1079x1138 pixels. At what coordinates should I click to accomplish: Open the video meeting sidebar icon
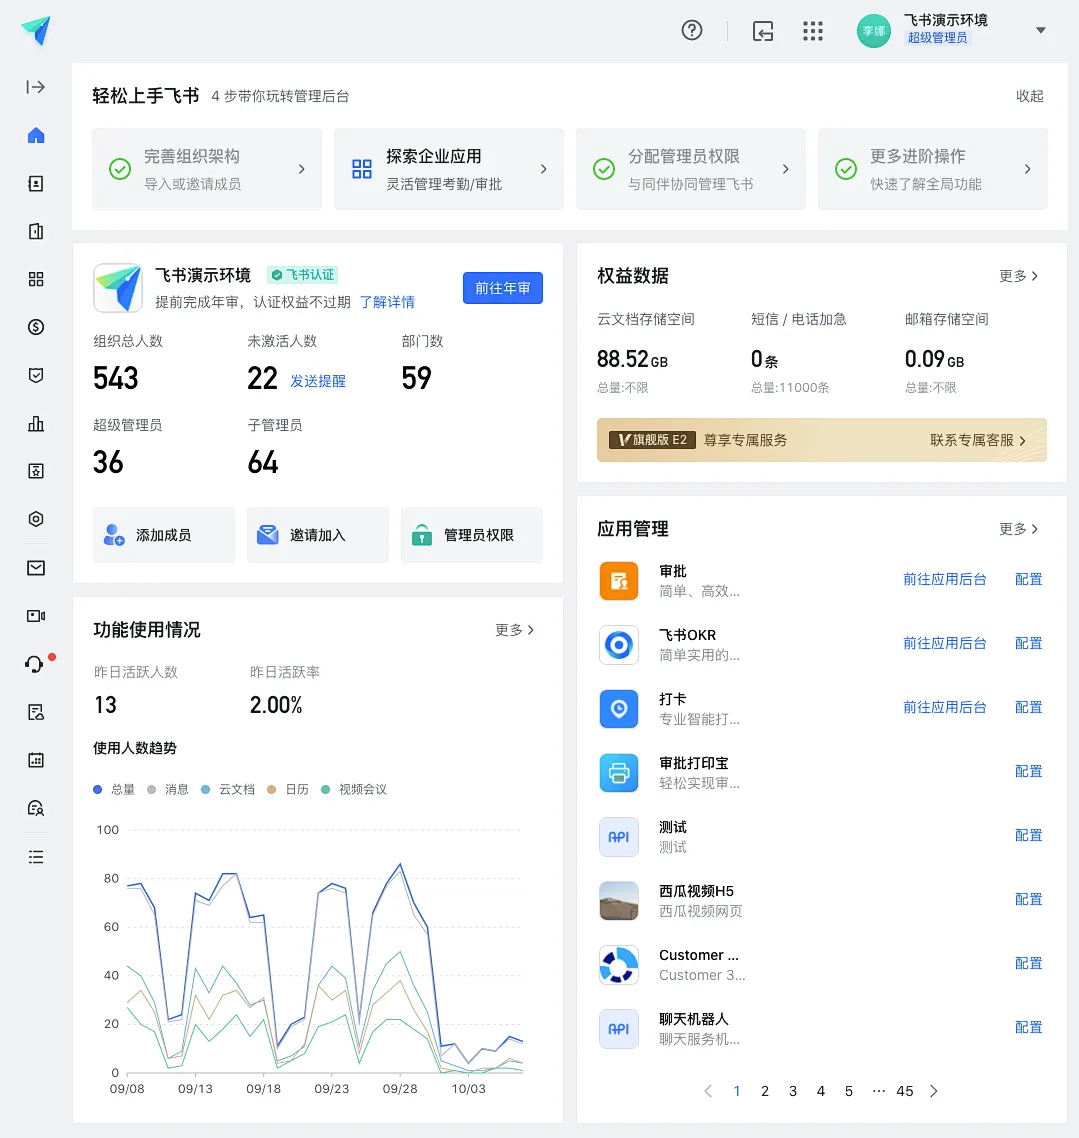[x=36, y=615]
